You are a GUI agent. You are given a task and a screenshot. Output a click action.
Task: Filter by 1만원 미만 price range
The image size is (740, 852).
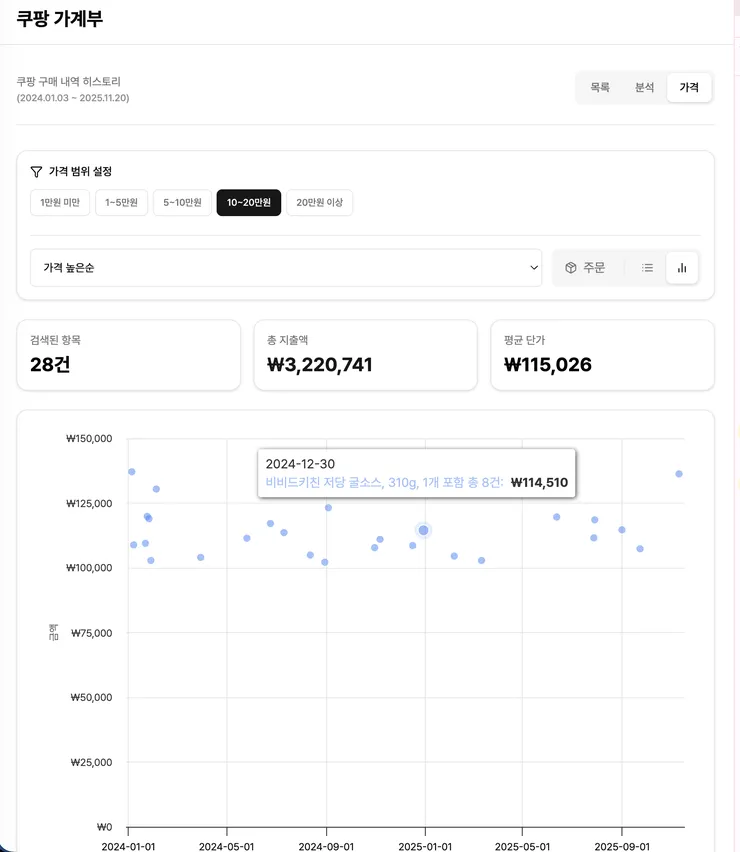pyautogui.click(x=60, y=203)
